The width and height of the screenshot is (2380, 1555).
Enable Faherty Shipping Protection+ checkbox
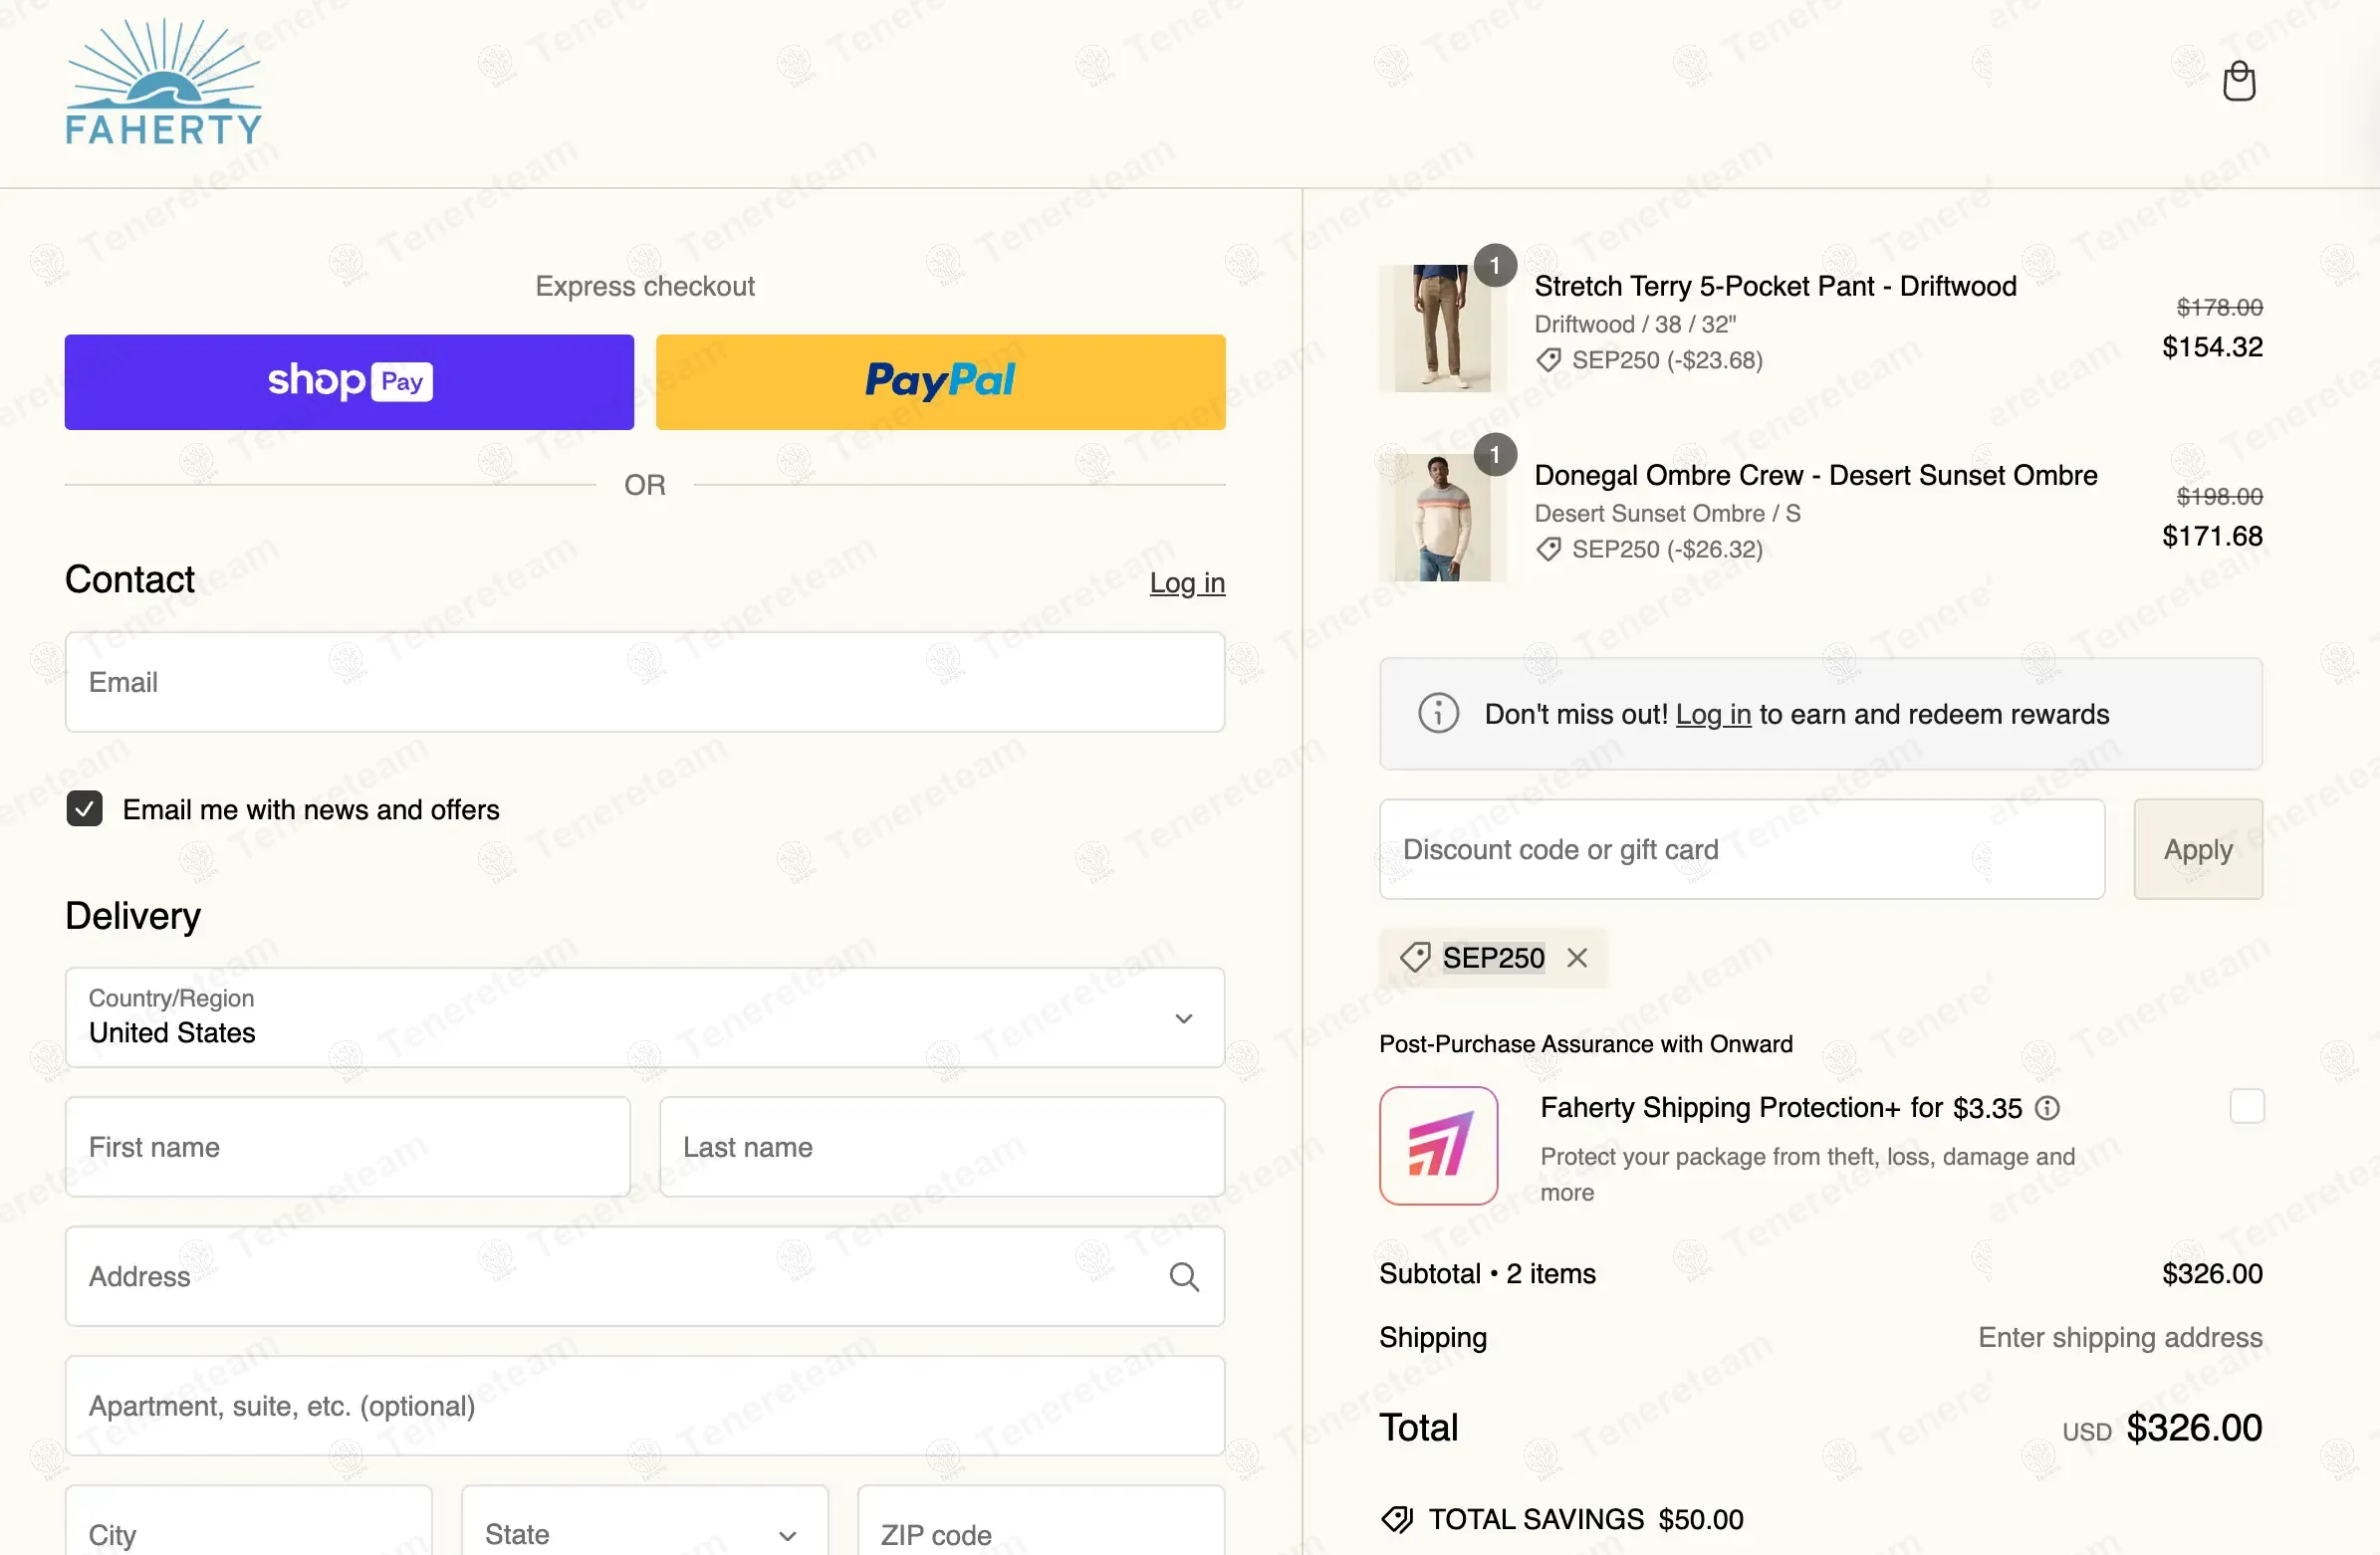[x=2246, y=1107]
